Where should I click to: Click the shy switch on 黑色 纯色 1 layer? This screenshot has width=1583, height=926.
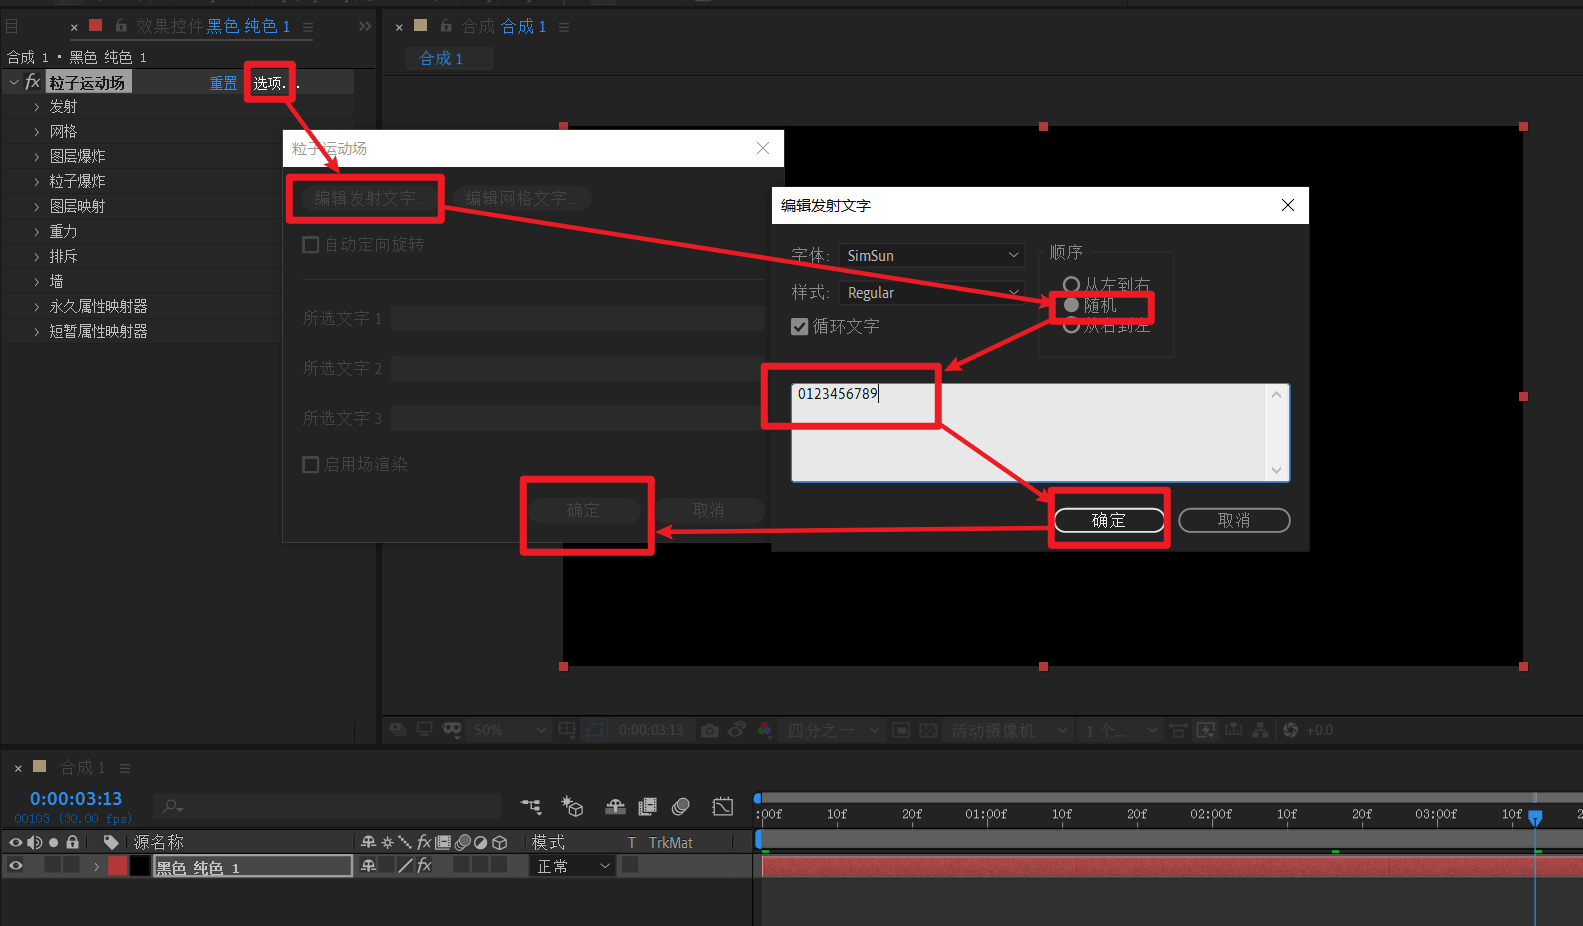pyautogui.click(x=369, y=866)
